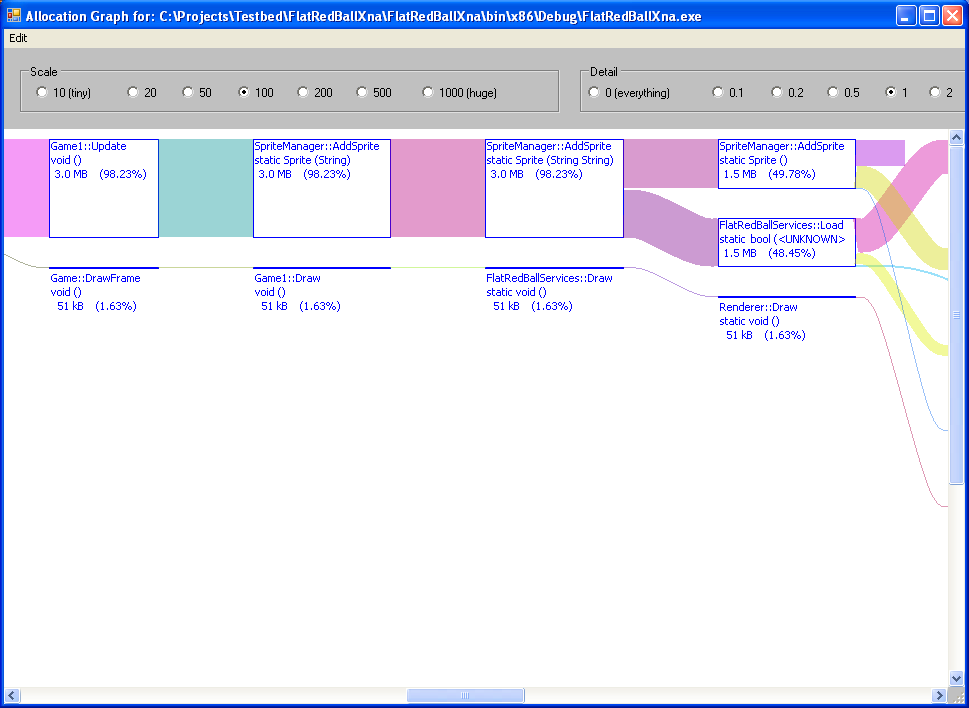Click the vertical scrollbar thumb

[x=956, y=315]
